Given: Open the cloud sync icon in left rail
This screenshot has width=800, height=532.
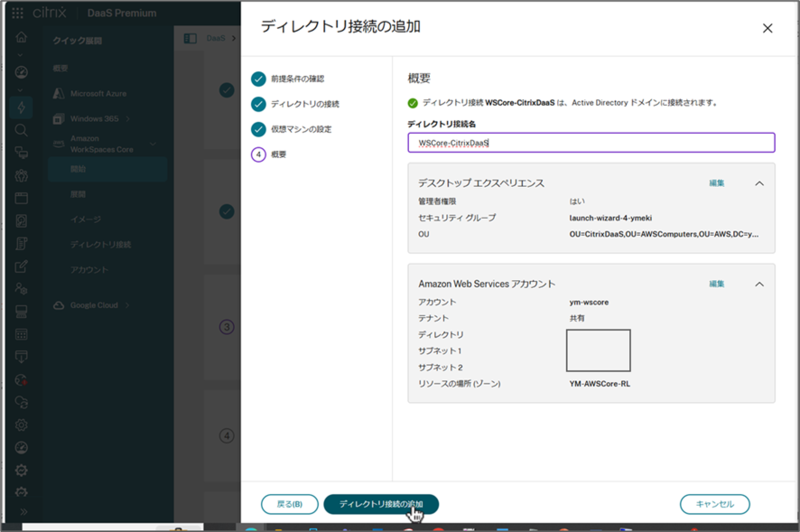Looking at the screenshot, I should pyautogui.click(x=21, y=402).
